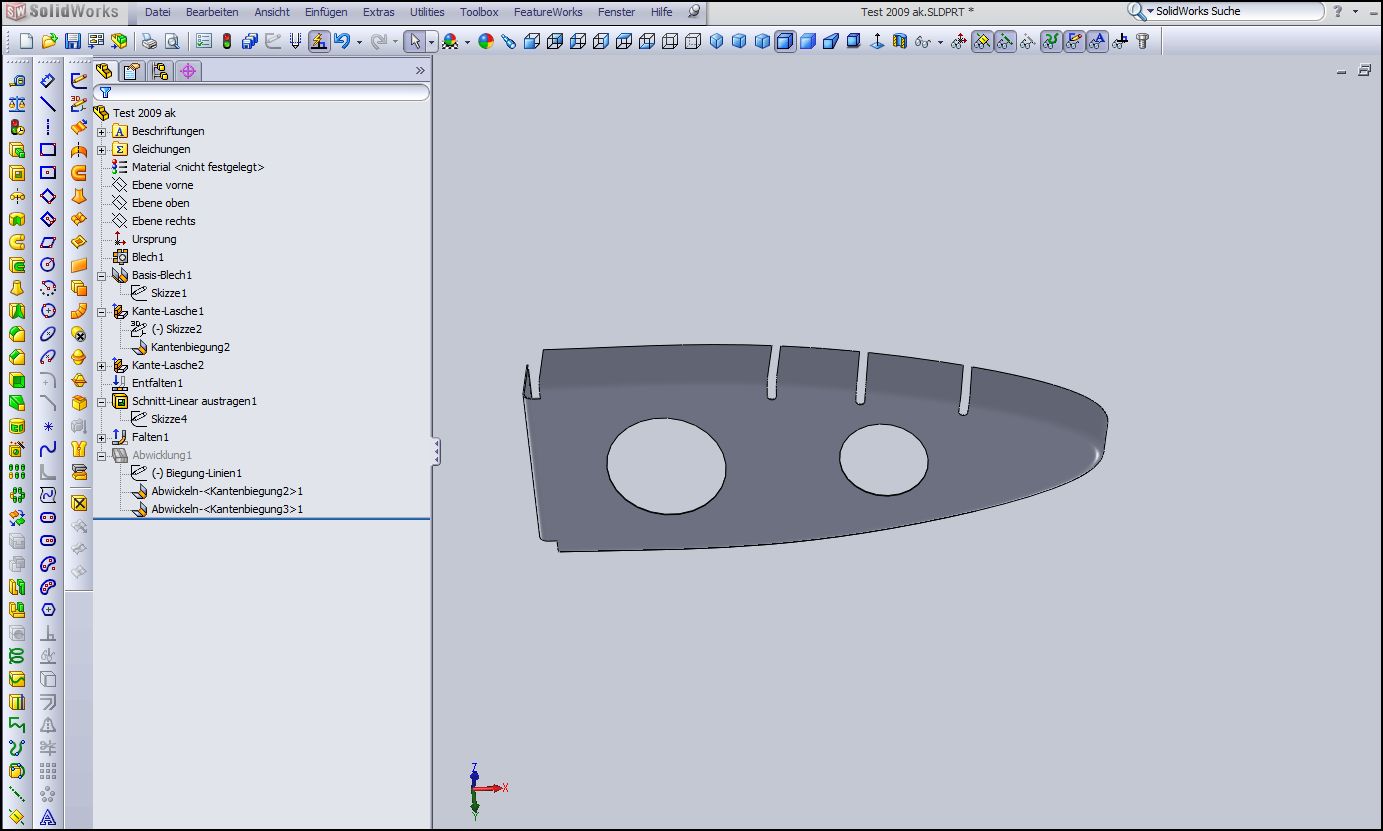Image resolution: width=1383 pixels, height=831 pixels.
Task: Switch to the PropertyManager tab
Action: 132,70
